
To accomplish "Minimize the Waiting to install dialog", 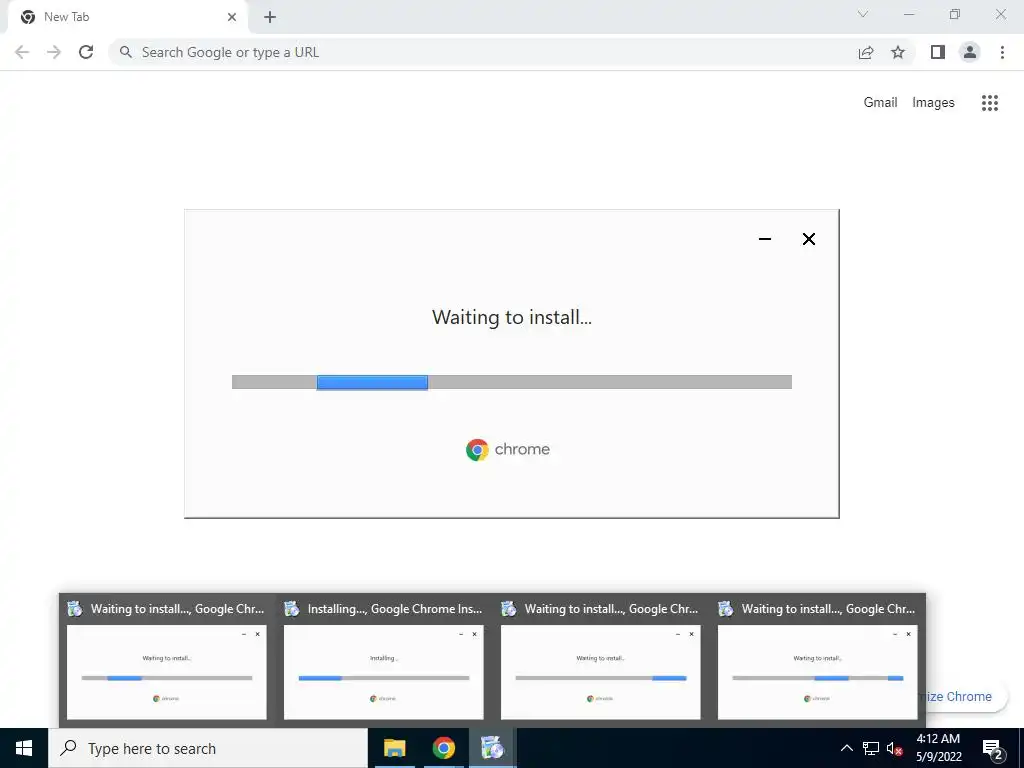I will tap(765, 239).
